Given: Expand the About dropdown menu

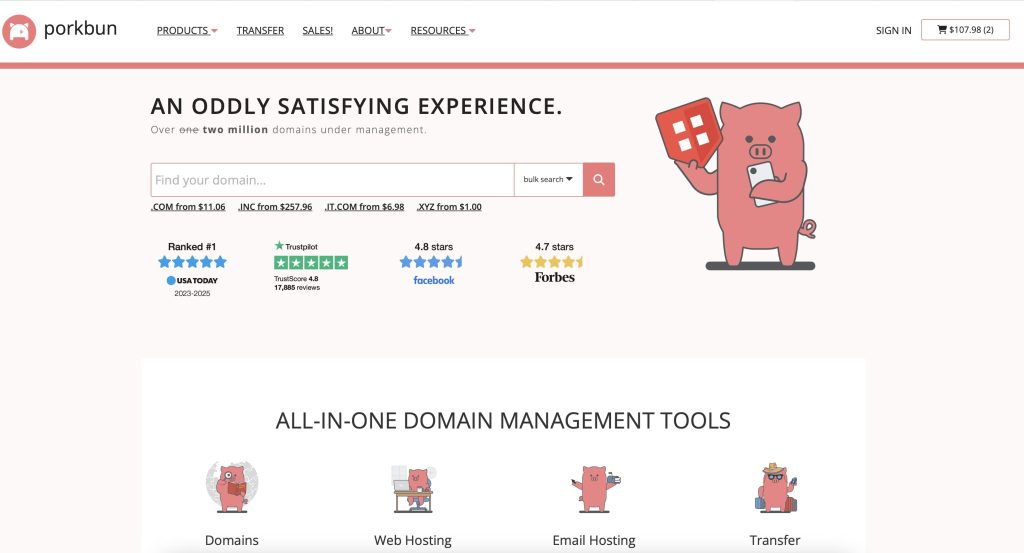Looking at the screenshot, I should [371, 31].
